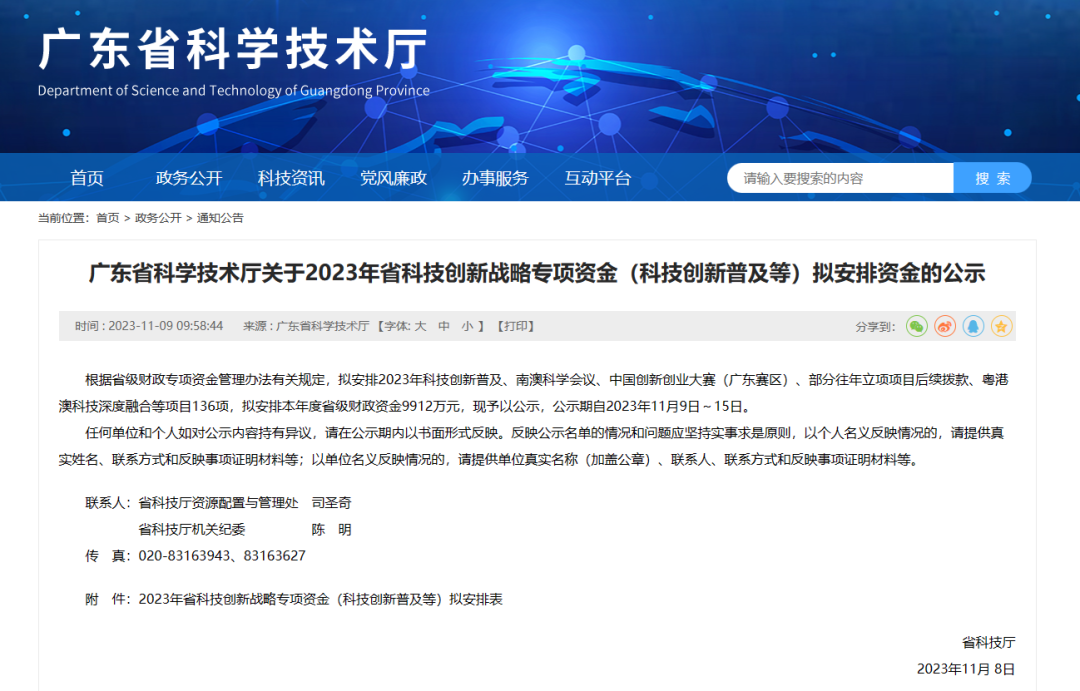Open the 办事服务 navigation item
This screenshot has height=691, width=1080.
click(495, 178)
